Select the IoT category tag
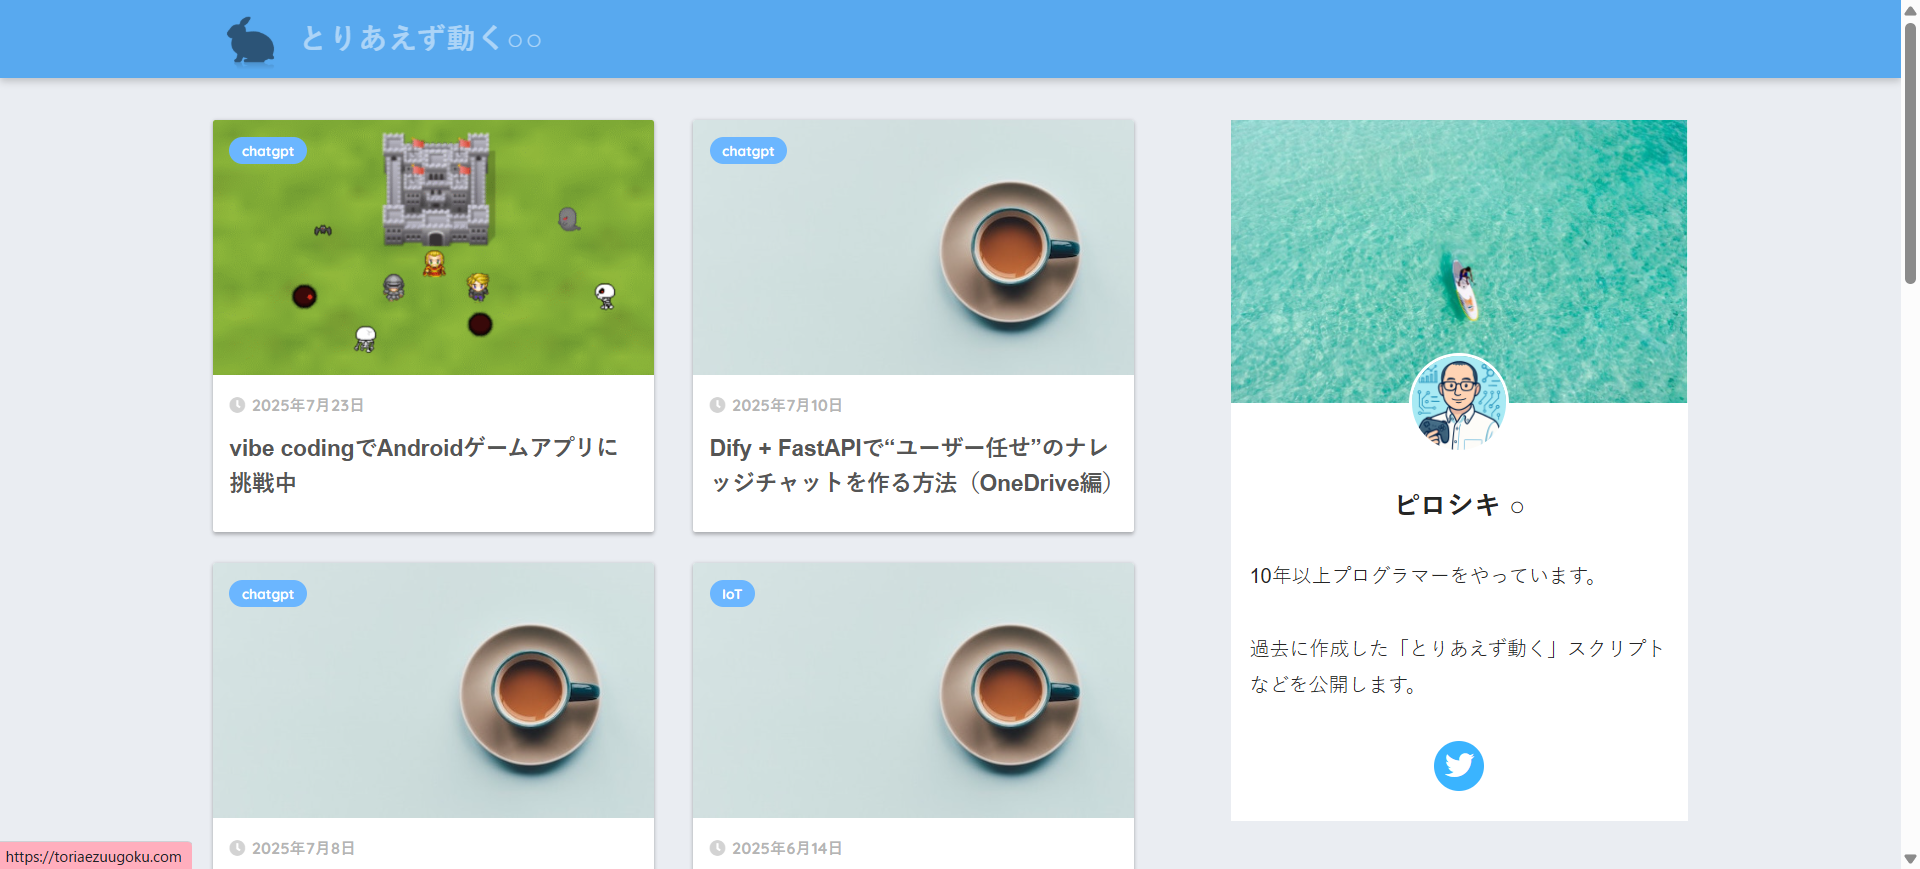The image size is (1920, 869). pos(732,594)
